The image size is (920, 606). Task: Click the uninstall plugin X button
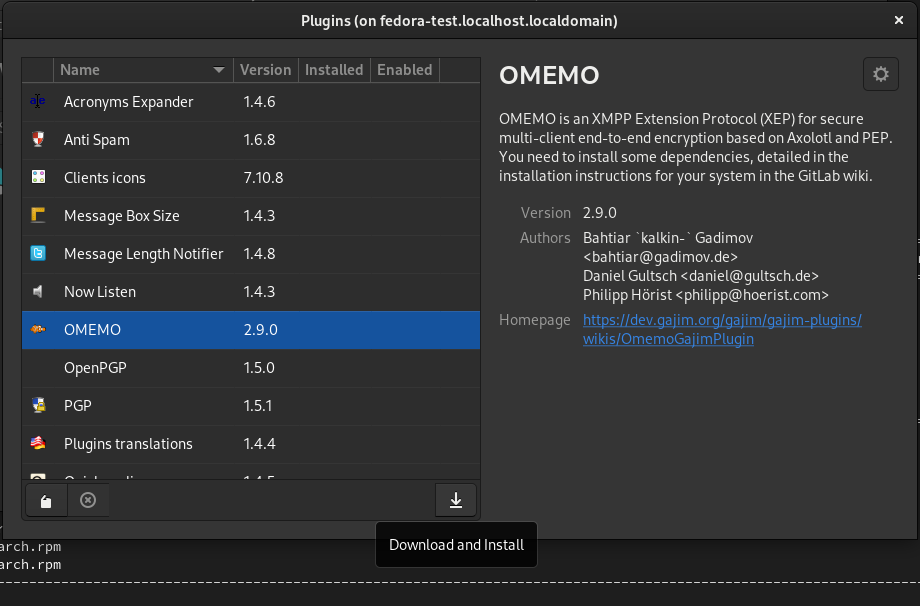coord(88,500)
